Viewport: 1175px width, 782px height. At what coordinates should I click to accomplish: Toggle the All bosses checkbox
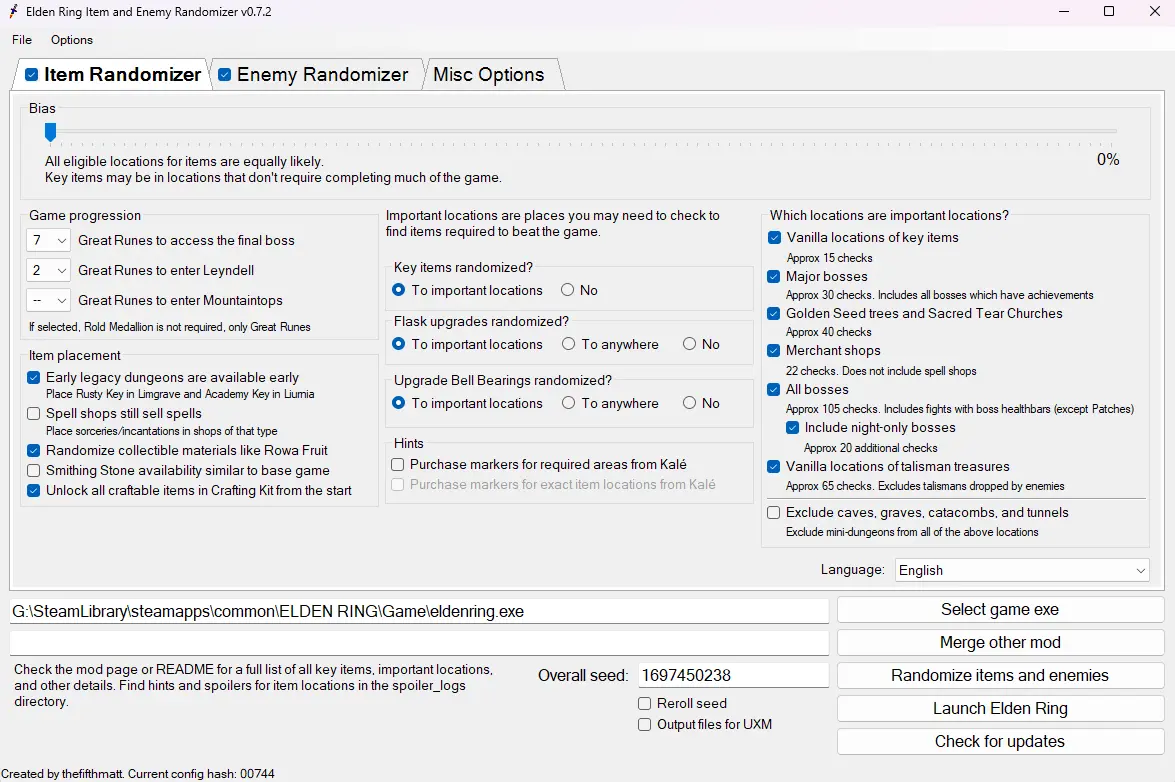[774, 390]
